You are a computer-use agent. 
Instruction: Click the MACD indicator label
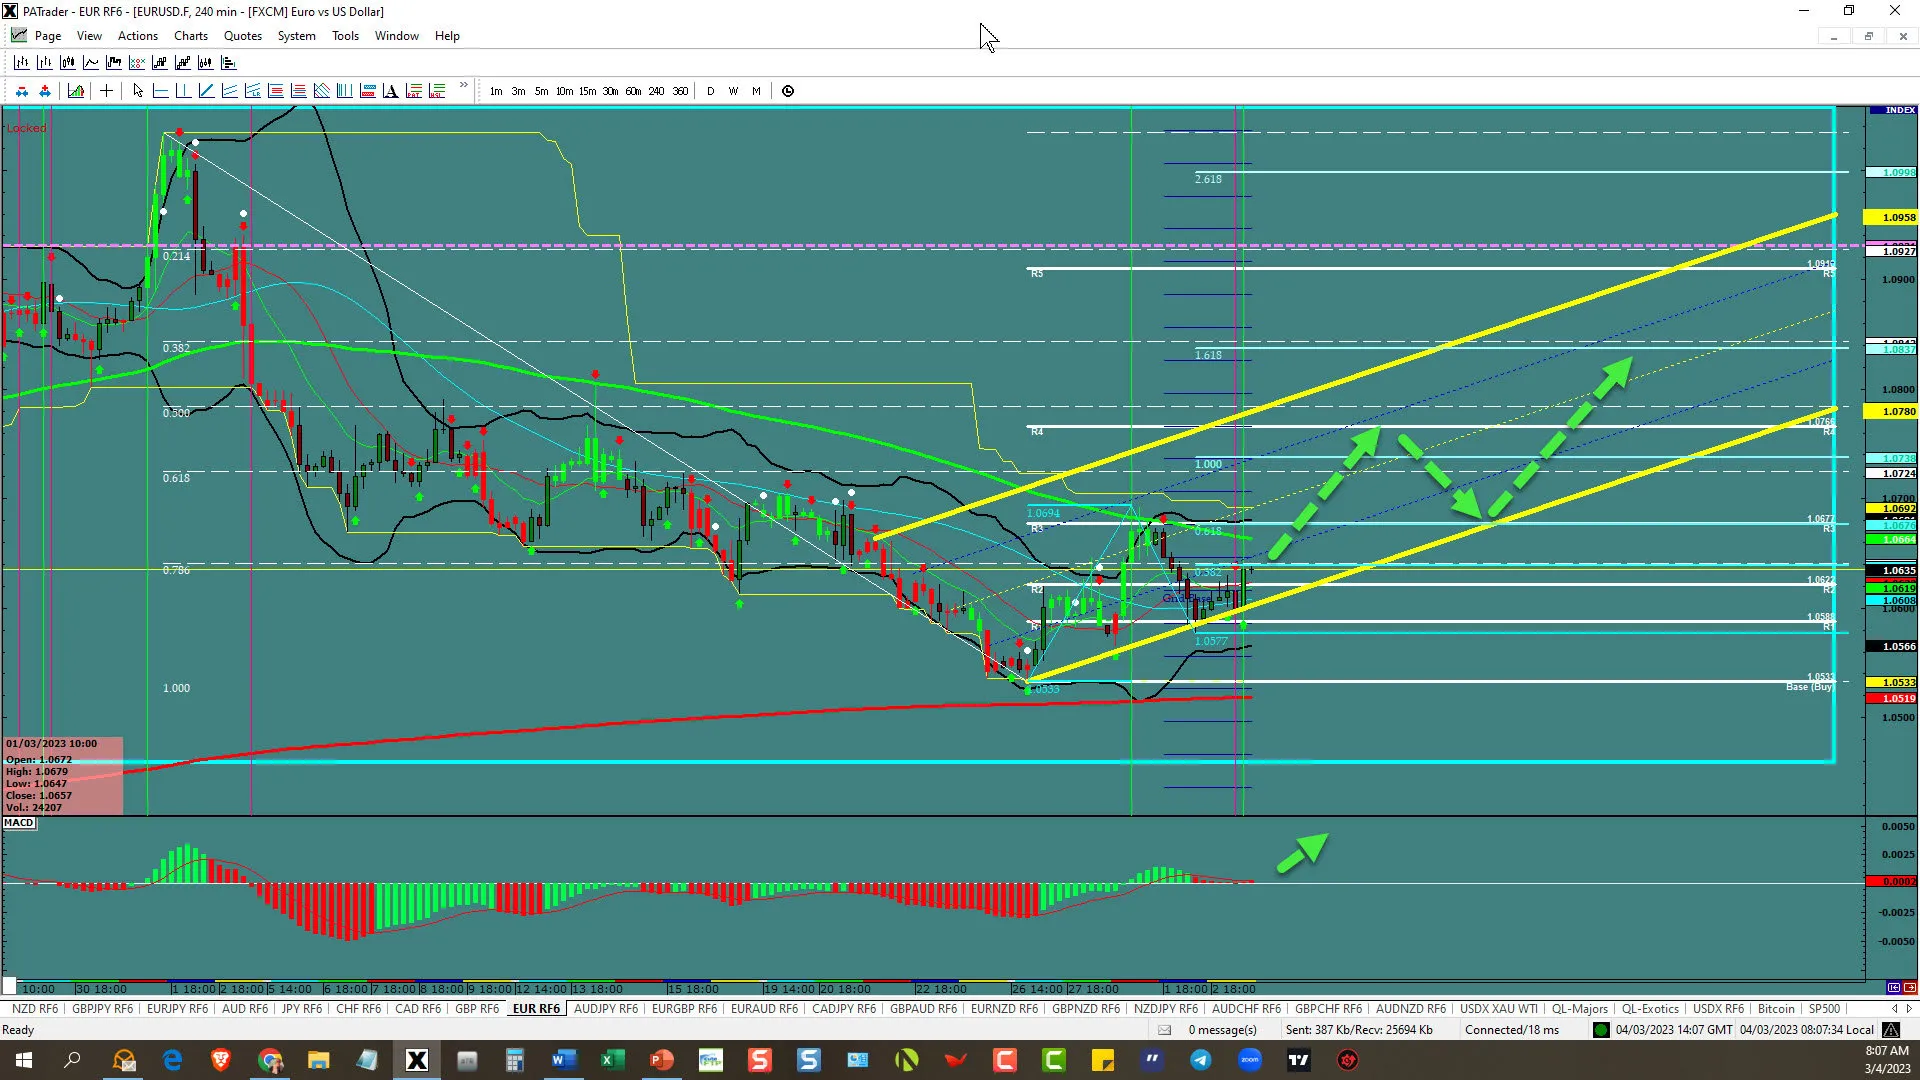(19, 823)
